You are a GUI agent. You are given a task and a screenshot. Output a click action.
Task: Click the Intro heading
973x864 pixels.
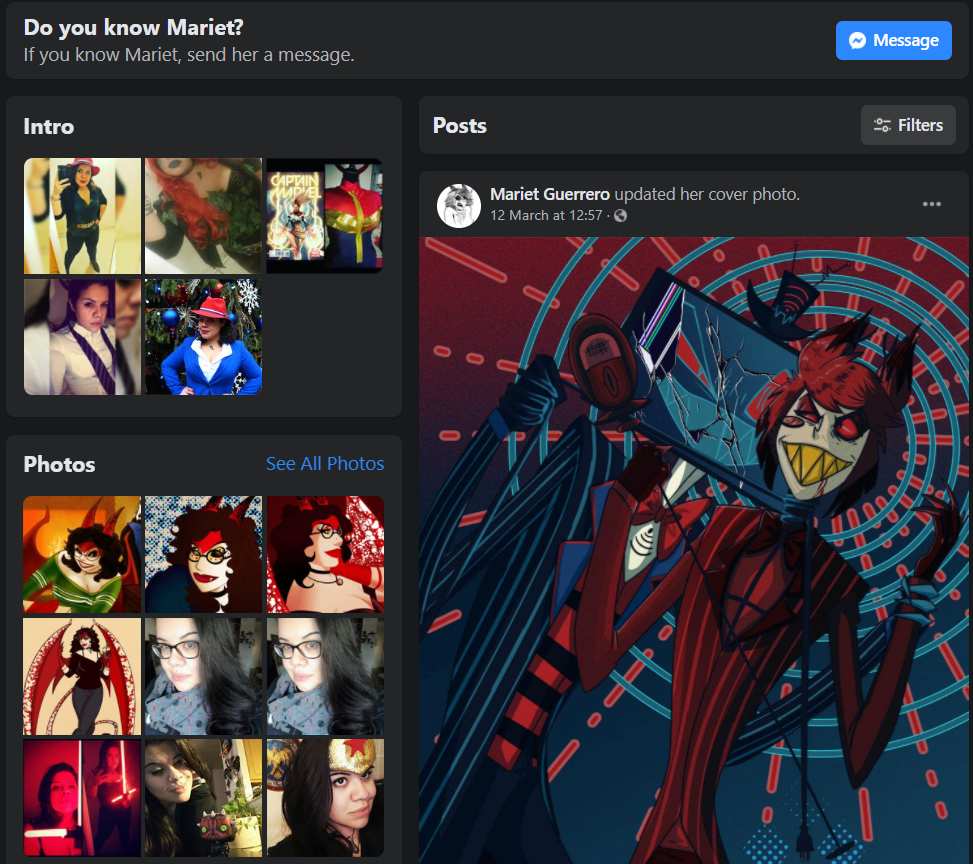48,127
